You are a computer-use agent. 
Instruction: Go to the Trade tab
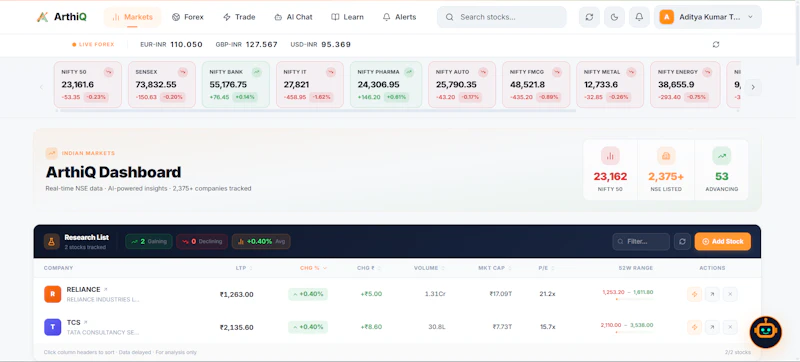click(x=239, y=17)
